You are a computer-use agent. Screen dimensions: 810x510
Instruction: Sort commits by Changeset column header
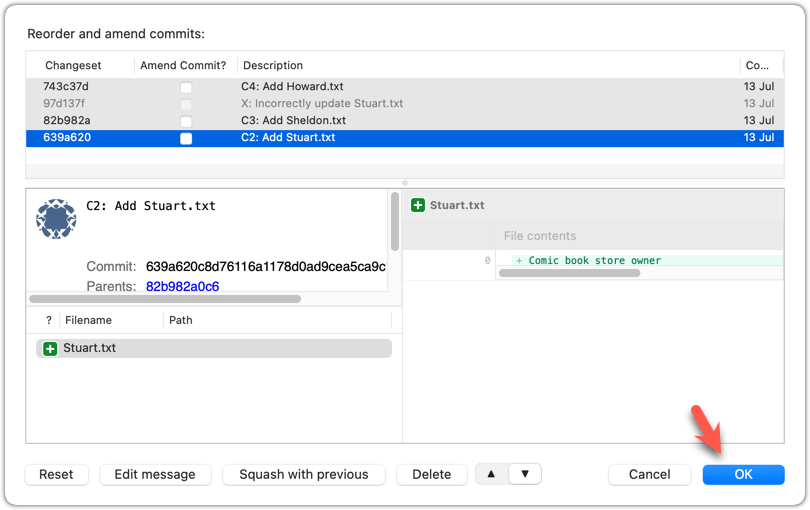pyautogui.click(x=66, y=65)
